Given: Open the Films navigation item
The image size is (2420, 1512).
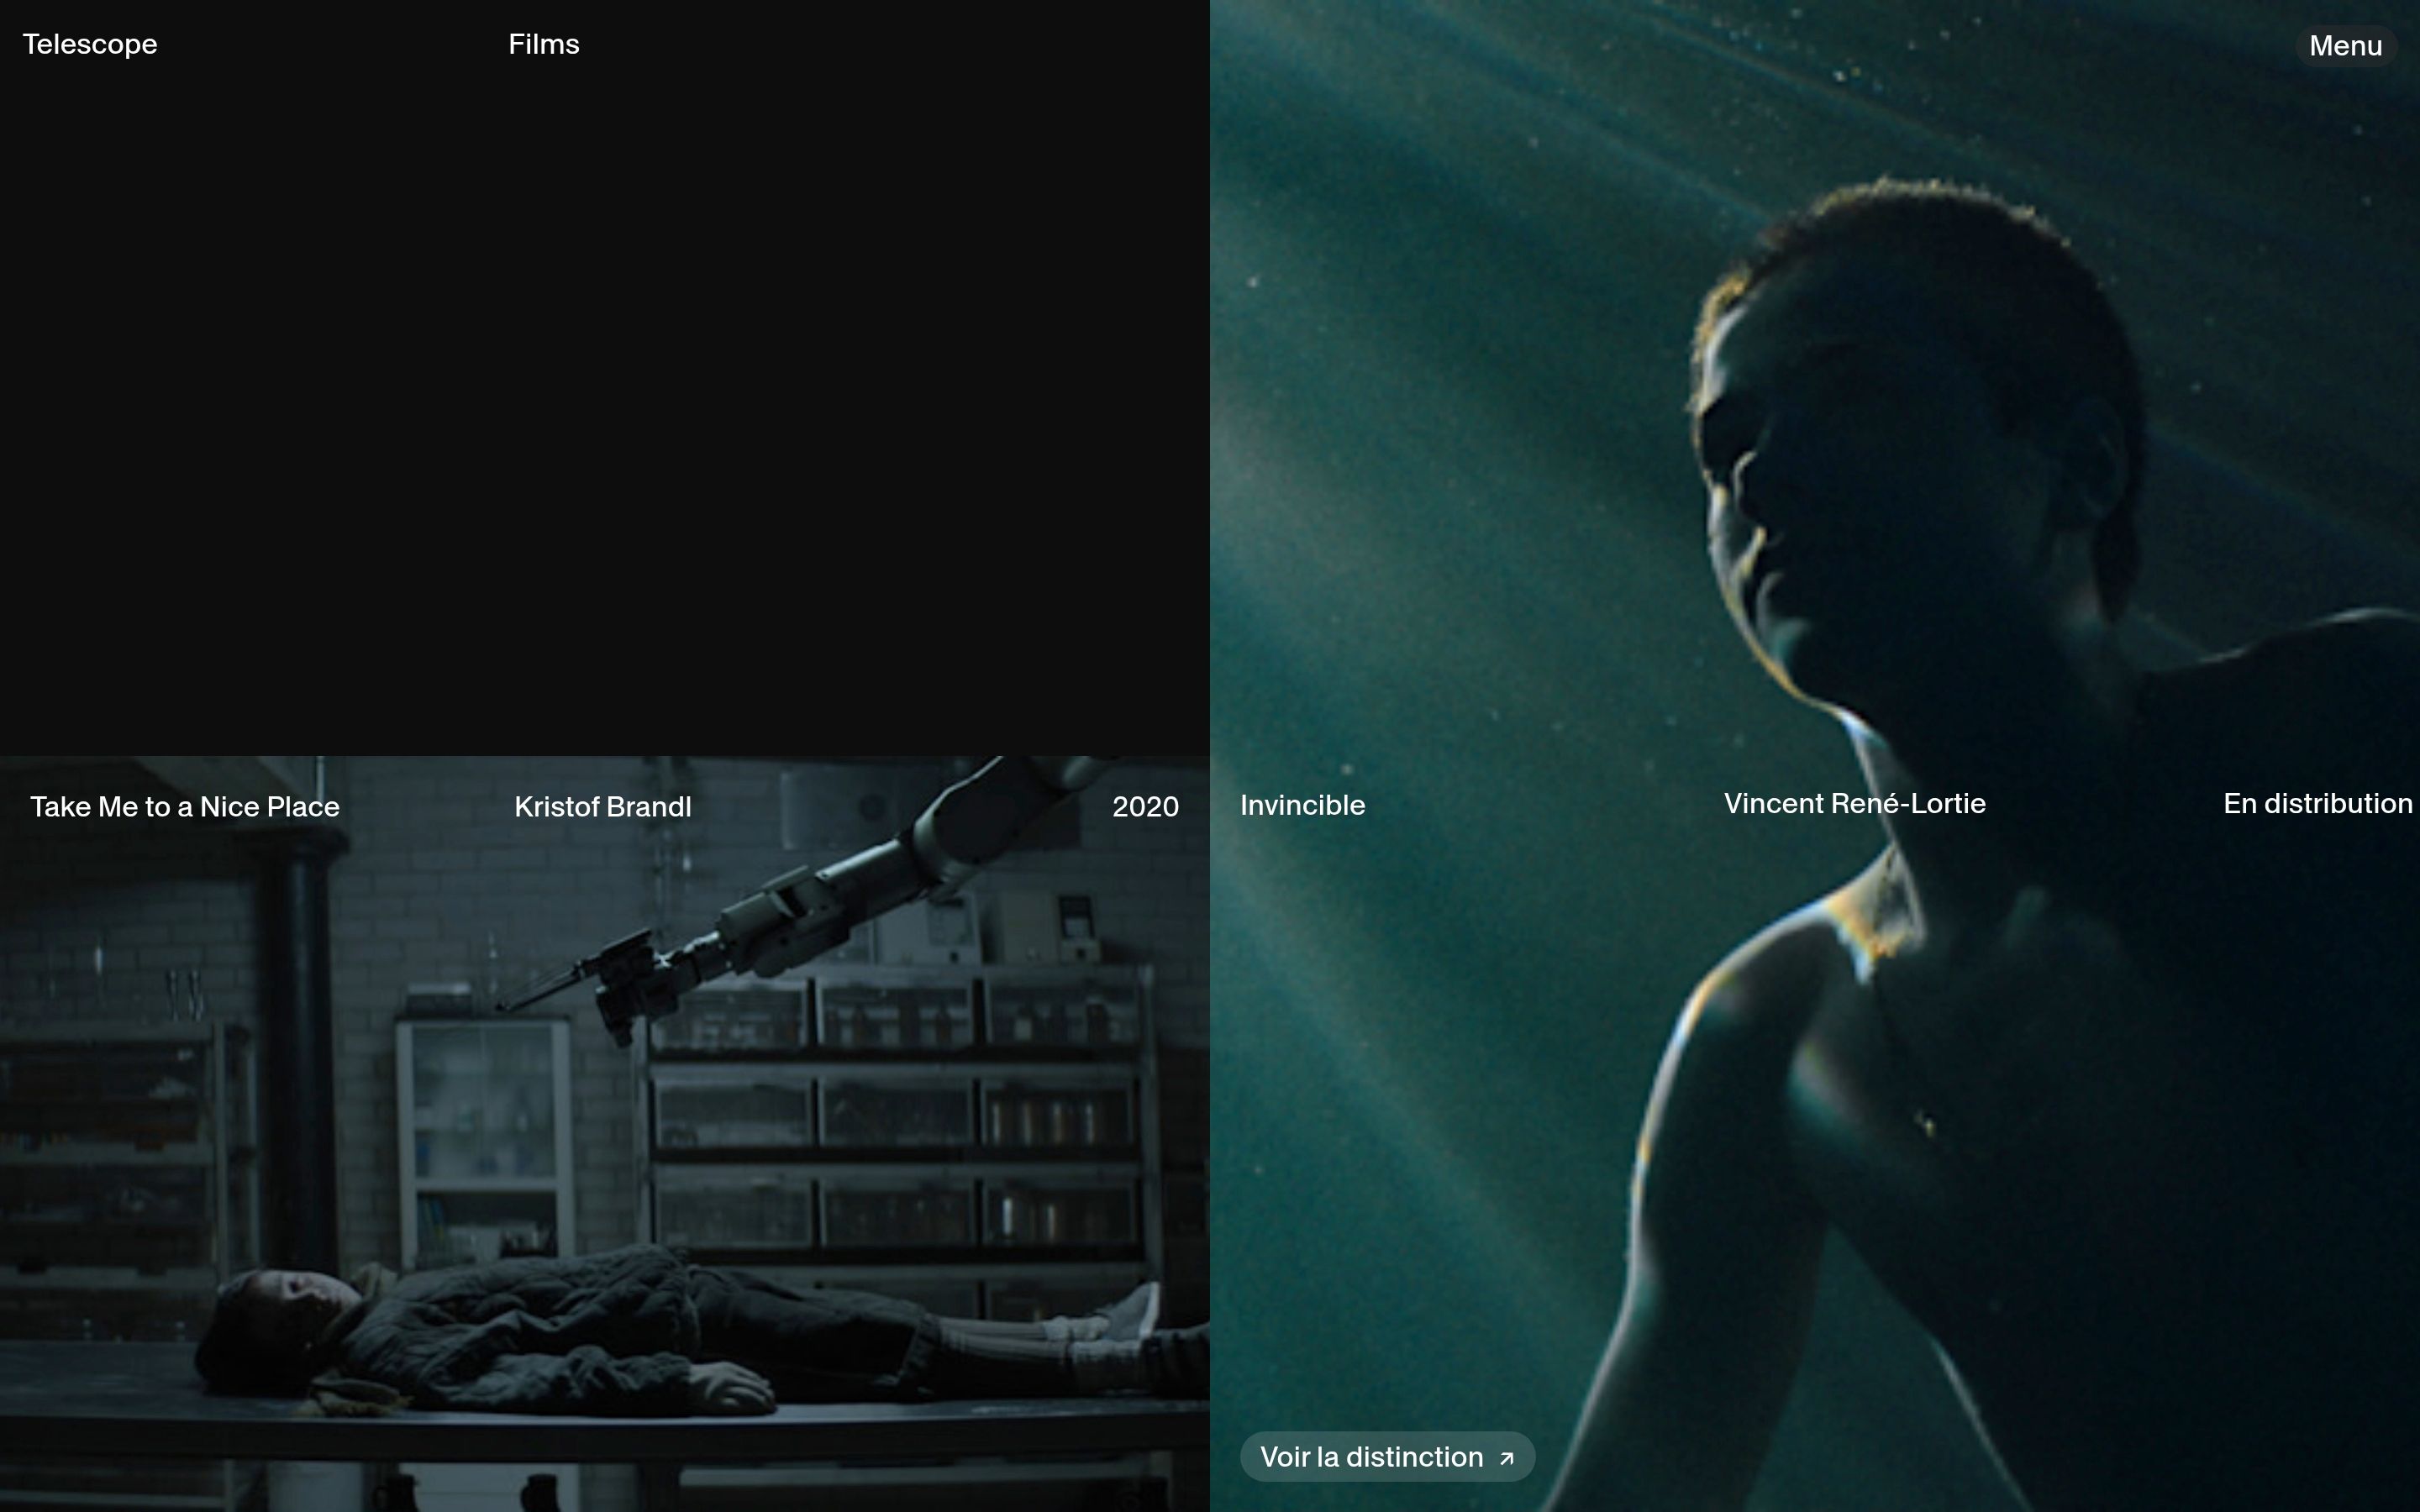Looking at the screenshot, I should coord(543,44).
